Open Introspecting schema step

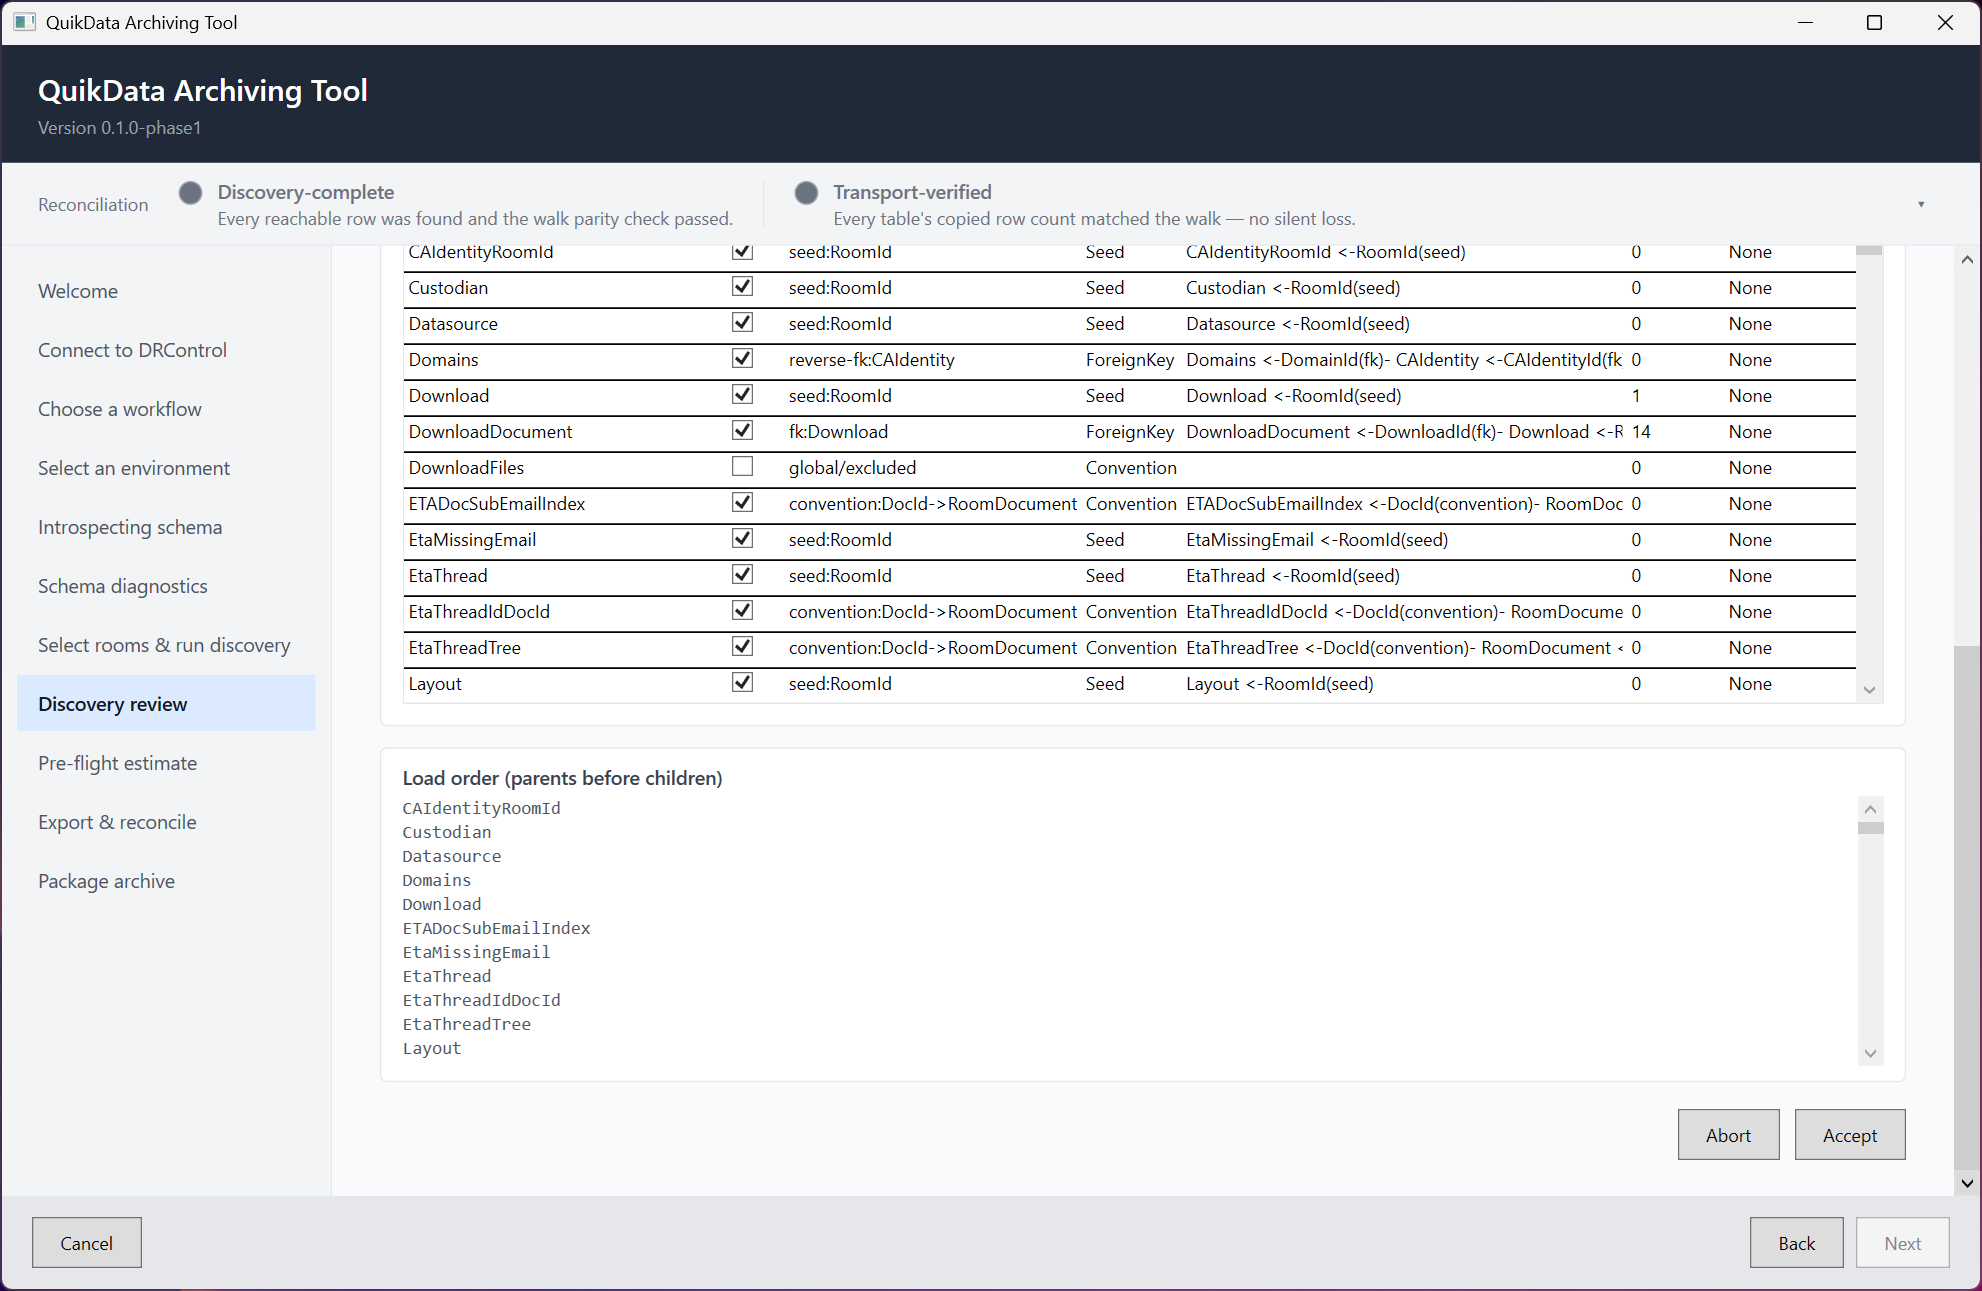166,527
